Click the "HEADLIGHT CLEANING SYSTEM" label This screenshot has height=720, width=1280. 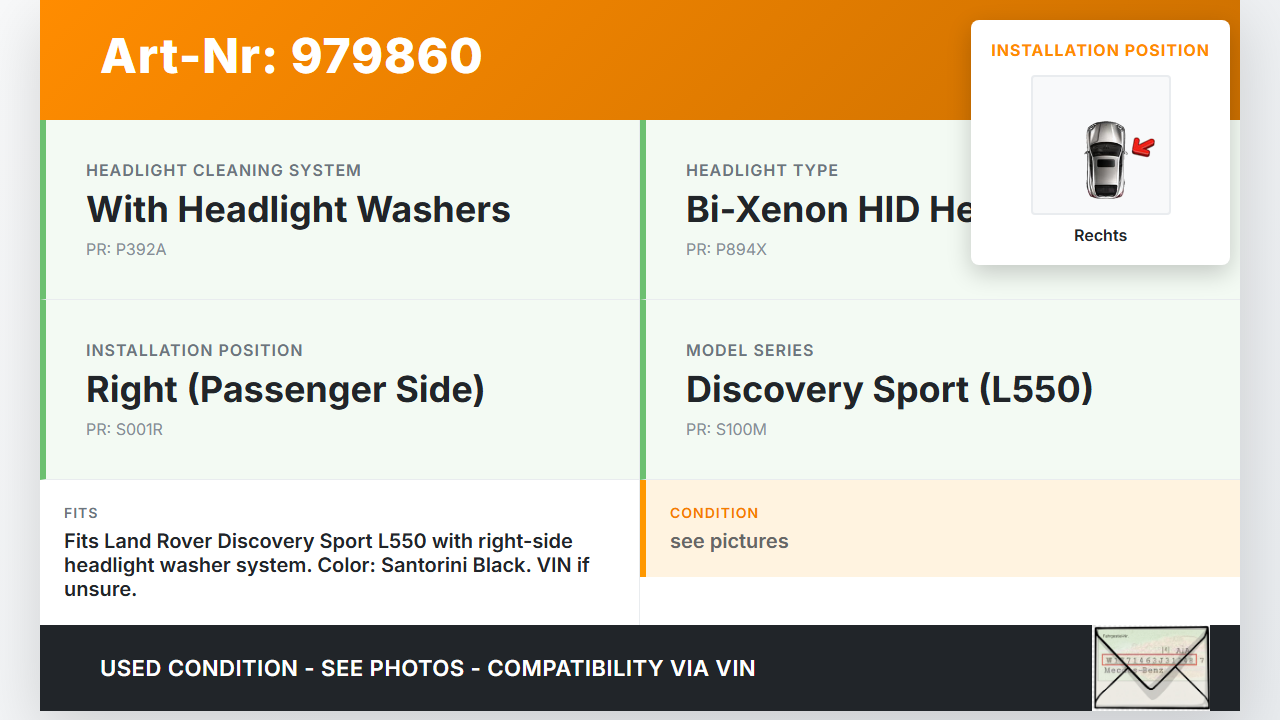[223, 170]
